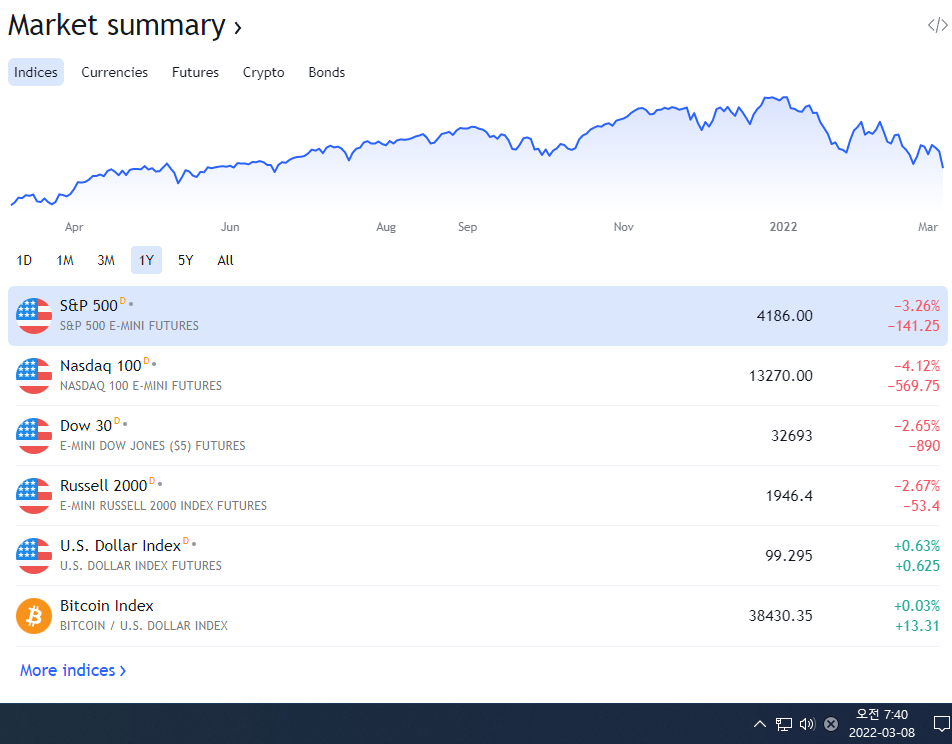Set chart range to 3M
The image size is (952, 744).
(106, 261)
